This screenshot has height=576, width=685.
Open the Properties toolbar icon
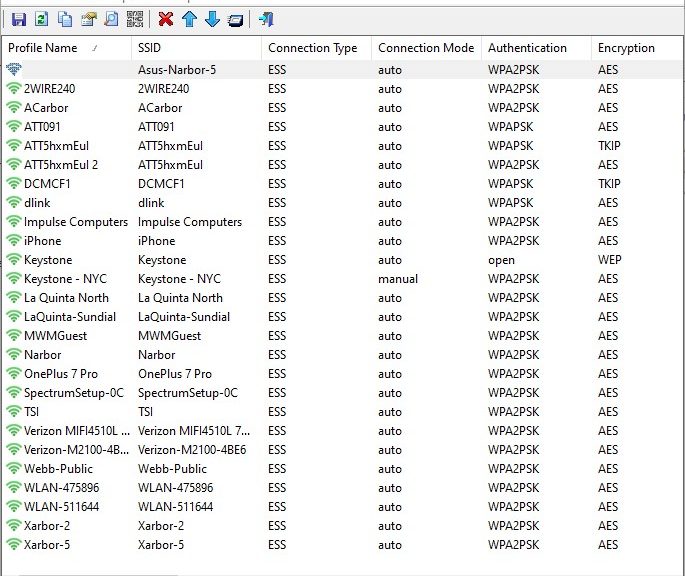tap(89, 19)
